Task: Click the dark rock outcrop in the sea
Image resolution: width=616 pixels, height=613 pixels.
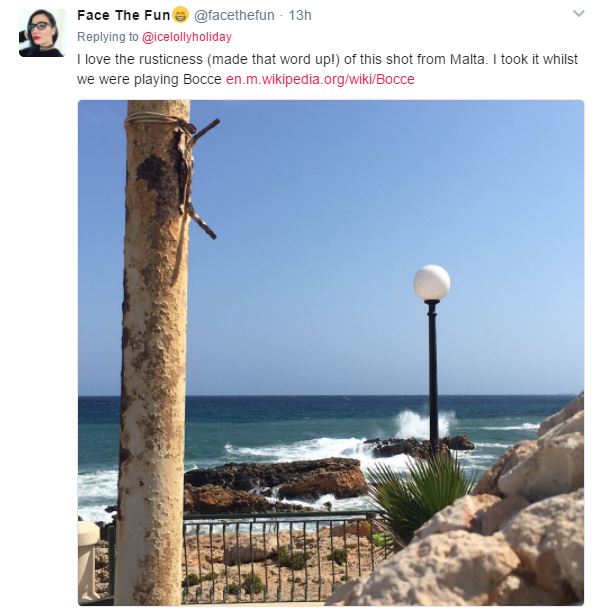Action: 276,484
